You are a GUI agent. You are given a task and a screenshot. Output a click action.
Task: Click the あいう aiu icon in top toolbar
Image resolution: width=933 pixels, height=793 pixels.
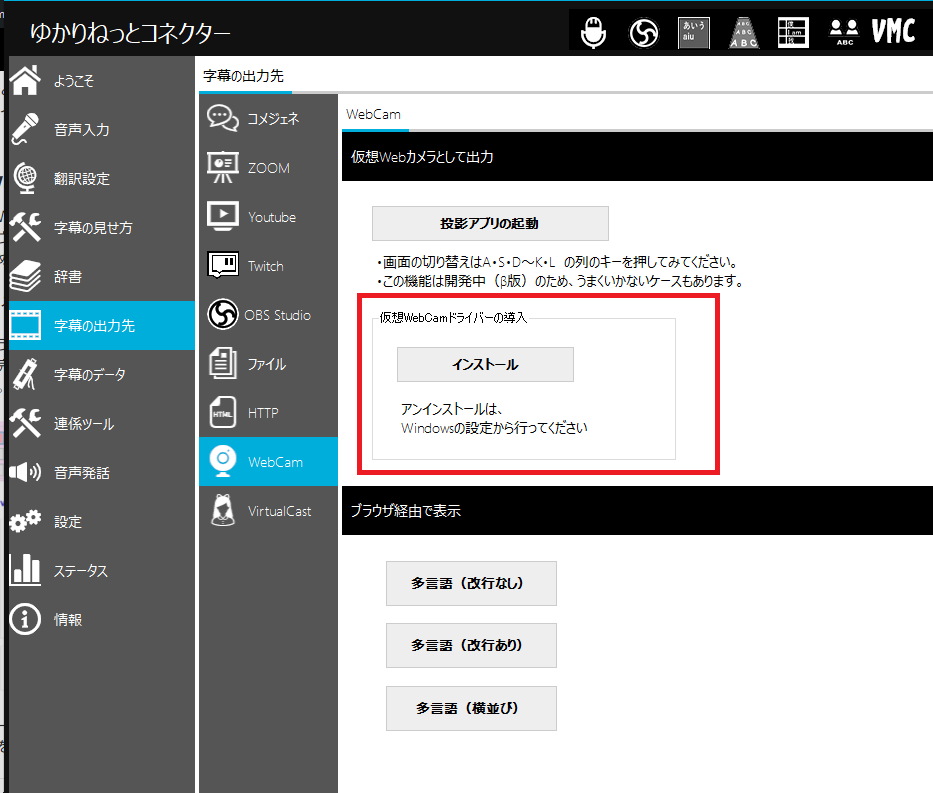tap(694, 32)
